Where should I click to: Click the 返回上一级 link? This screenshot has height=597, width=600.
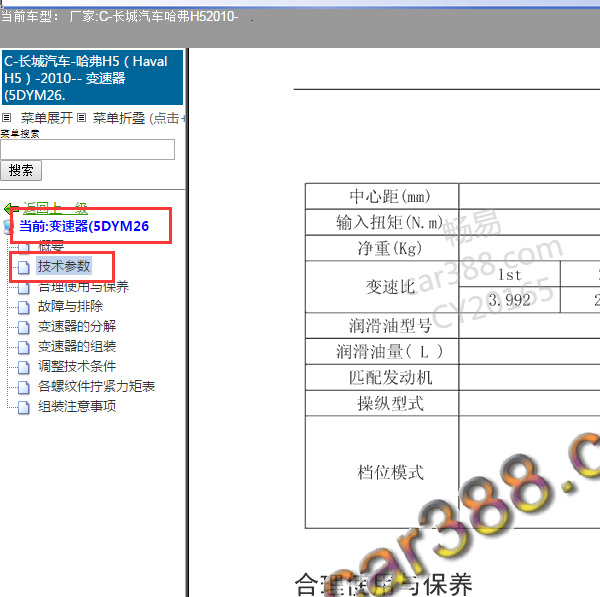click(55, 209)
